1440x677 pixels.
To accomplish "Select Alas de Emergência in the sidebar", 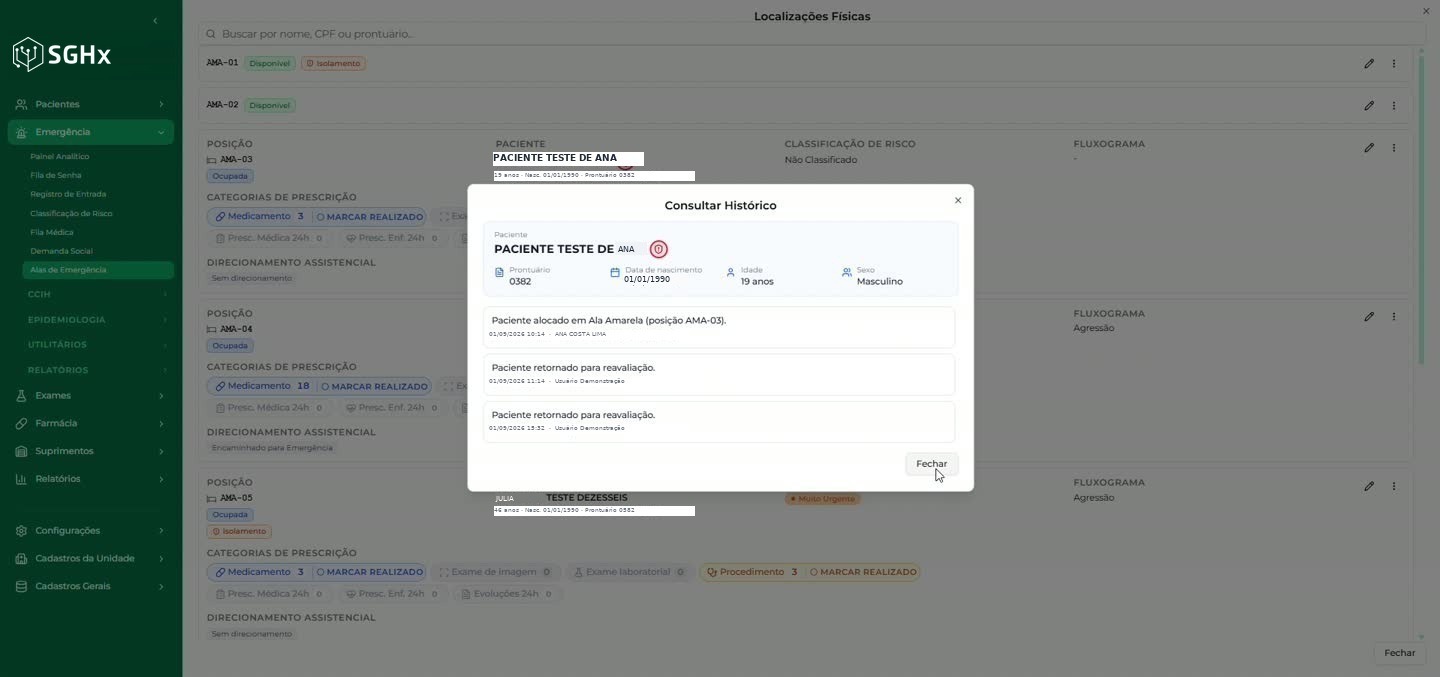I will [x=97, y=270].
